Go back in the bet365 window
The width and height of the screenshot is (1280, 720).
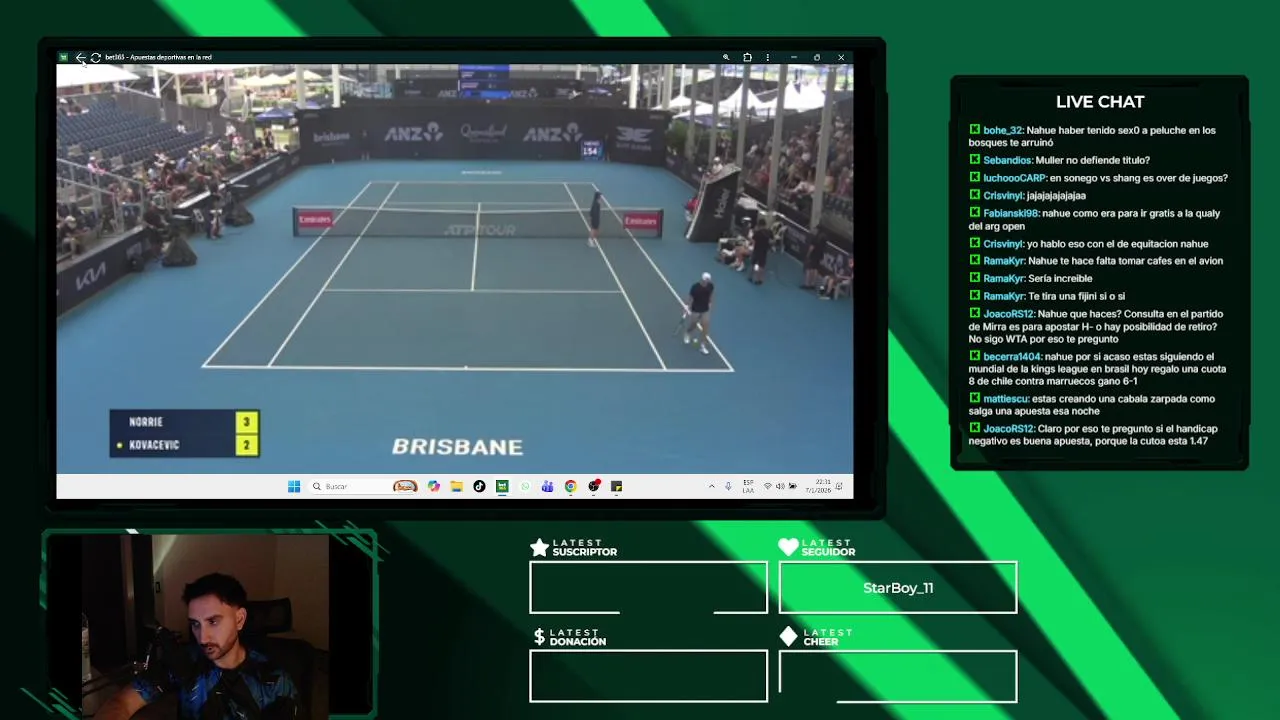tap(80, 57)
